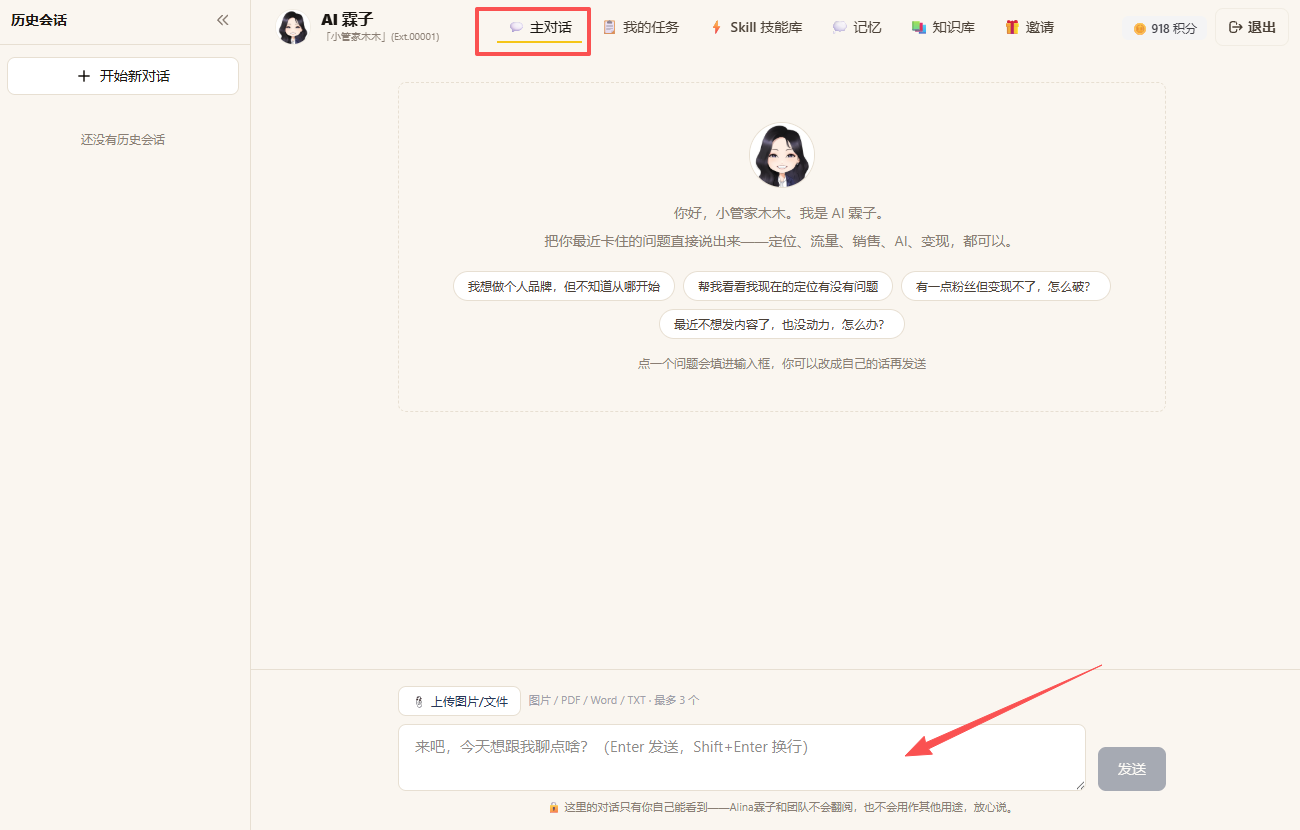
Task: Click the 退出 logout button
Action: click(1252, 27)
